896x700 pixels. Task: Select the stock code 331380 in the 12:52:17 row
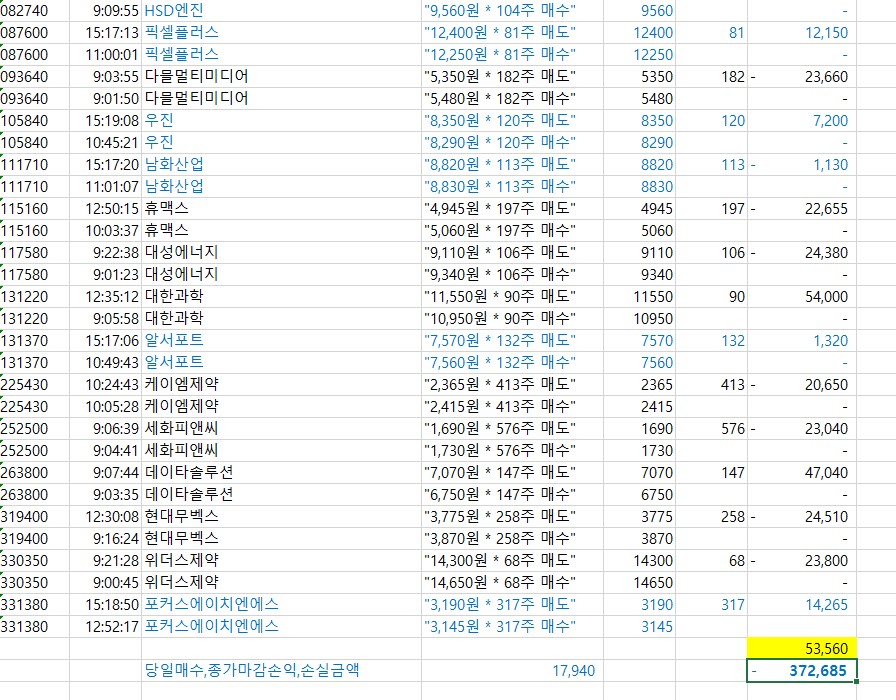point(34,627)
